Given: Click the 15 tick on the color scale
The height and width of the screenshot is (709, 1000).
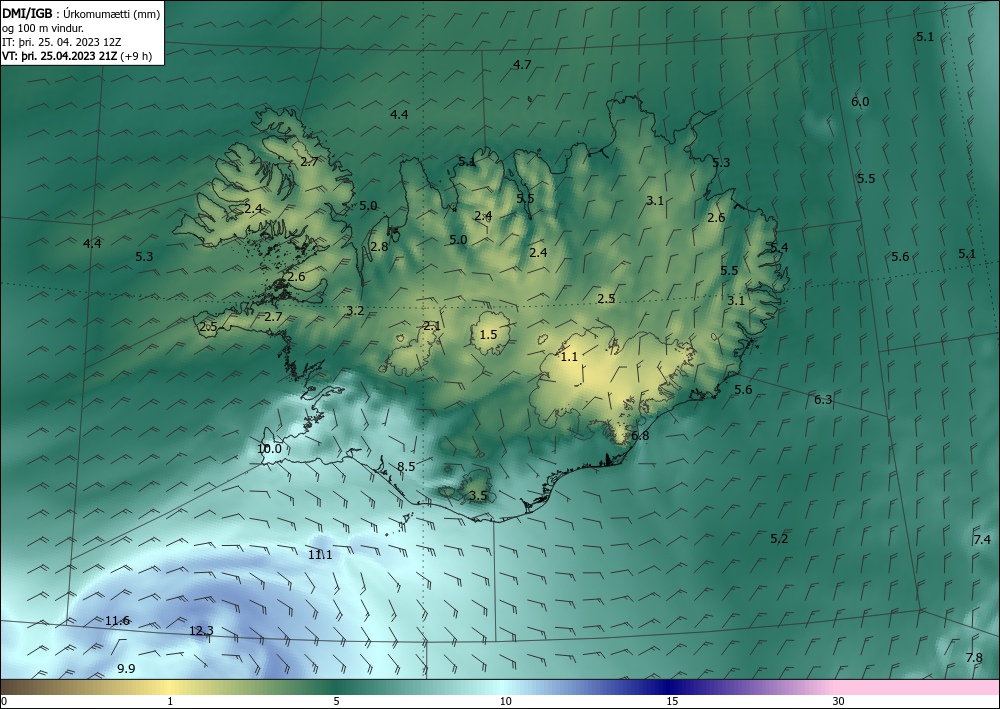Looking at the screenshot, I should click(672, 701).
